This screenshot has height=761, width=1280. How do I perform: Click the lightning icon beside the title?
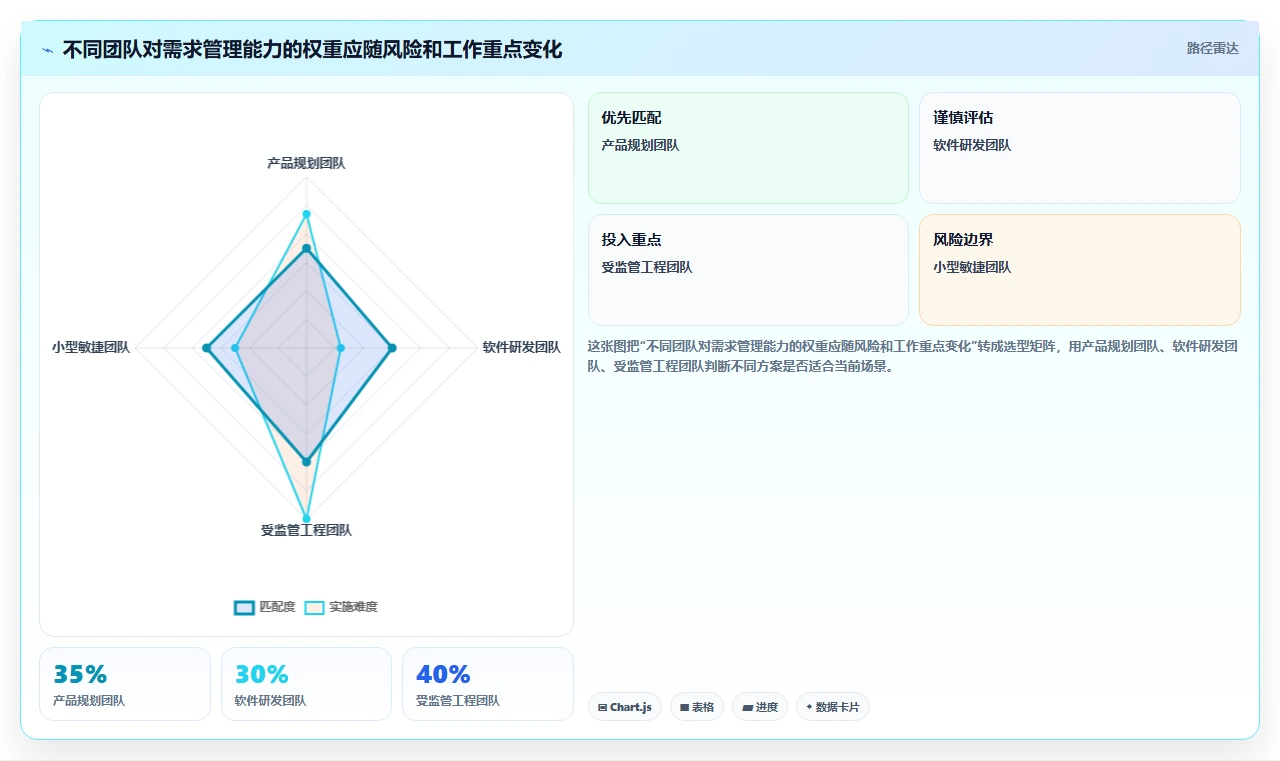point(48,50)
